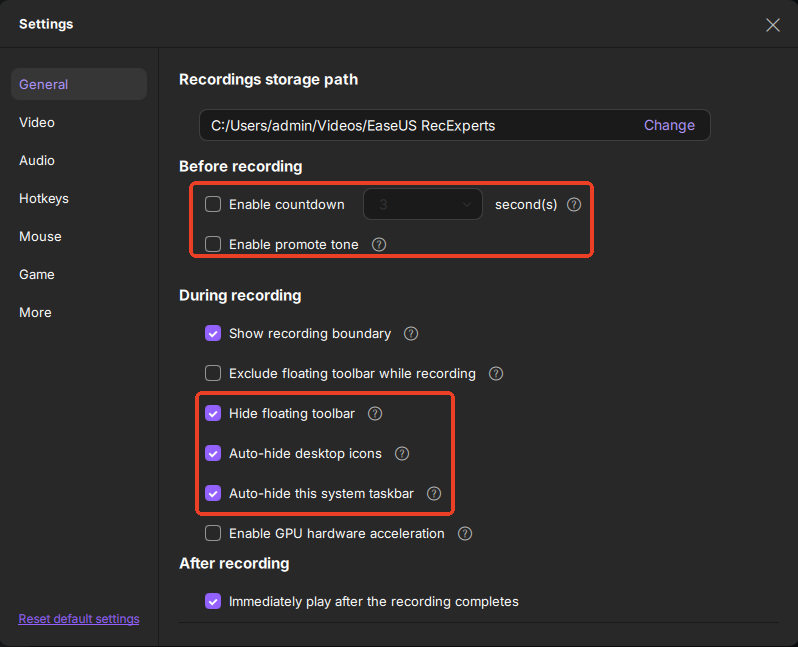The image size is (798, 647).
Task: Show help for GPU hardware acceleration
Action: click(x=465, y=533)
